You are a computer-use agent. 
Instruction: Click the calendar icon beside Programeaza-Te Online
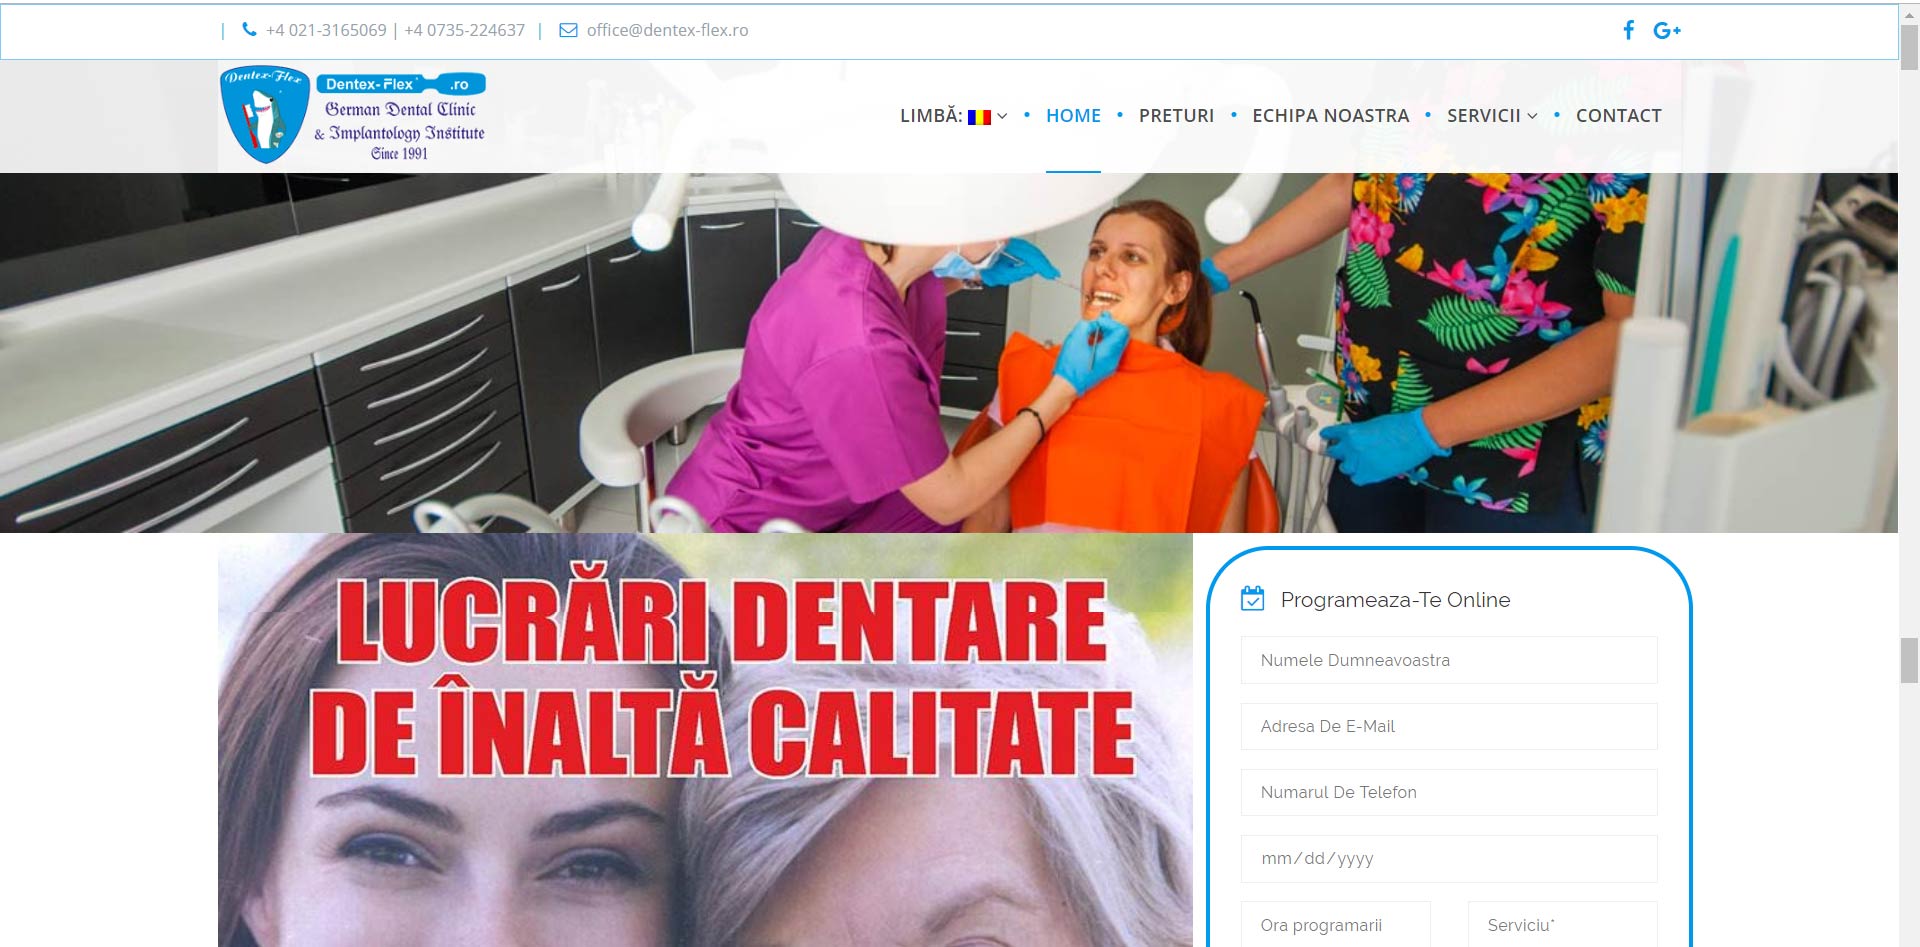pyautogui.click(x=1252, y=599)
